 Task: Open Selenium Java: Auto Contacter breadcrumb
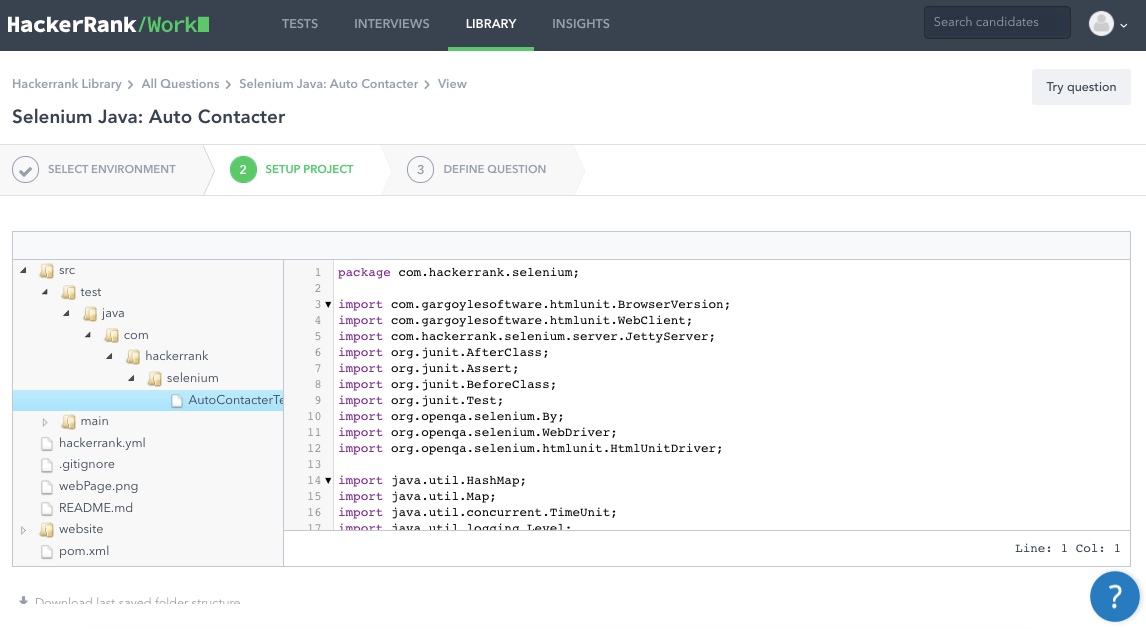pyautogui.click(x=328, y=84)
